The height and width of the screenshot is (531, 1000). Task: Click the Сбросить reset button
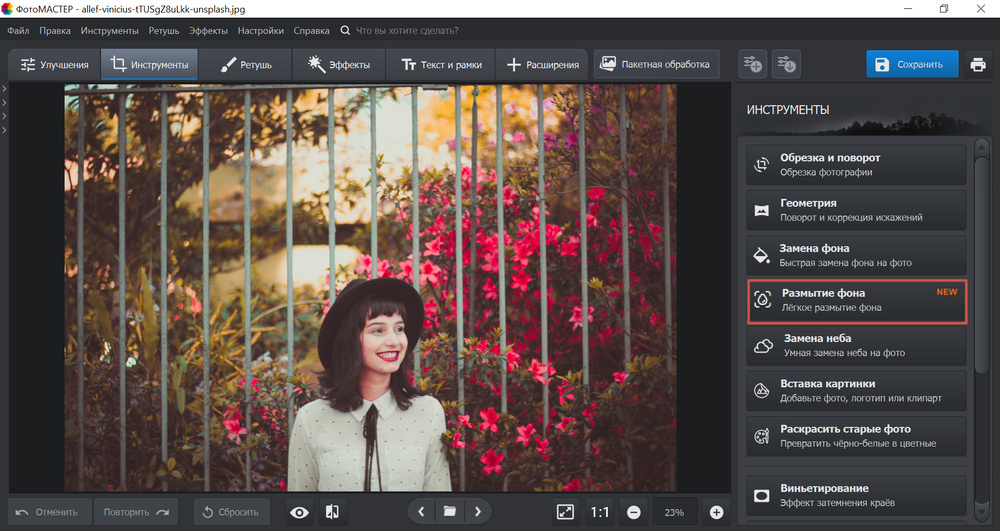[232, 512]
